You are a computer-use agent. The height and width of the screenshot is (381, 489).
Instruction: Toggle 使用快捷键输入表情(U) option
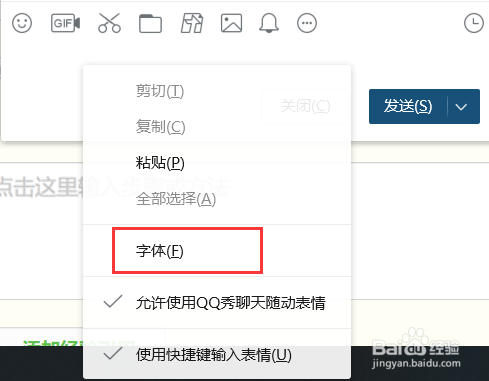tap(217, 355)
